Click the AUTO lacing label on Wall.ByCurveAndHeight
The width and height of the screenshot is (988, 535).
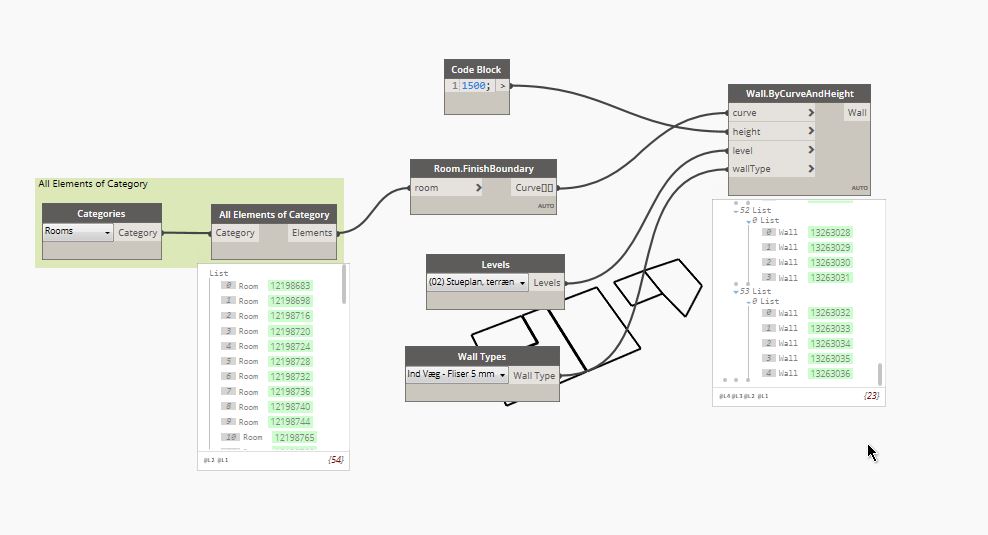click(x=859, y=188)
